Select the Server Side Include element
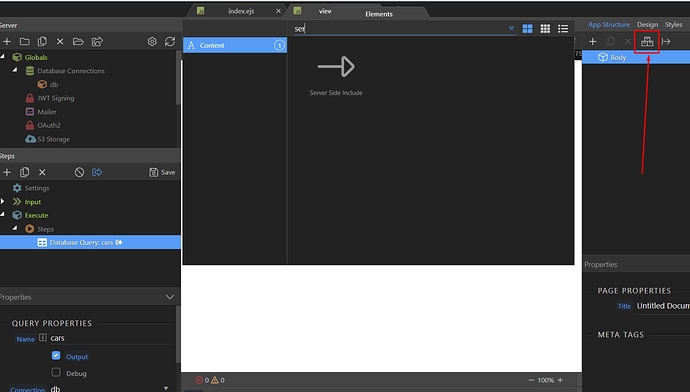690x392 pixels. [336, 76]
